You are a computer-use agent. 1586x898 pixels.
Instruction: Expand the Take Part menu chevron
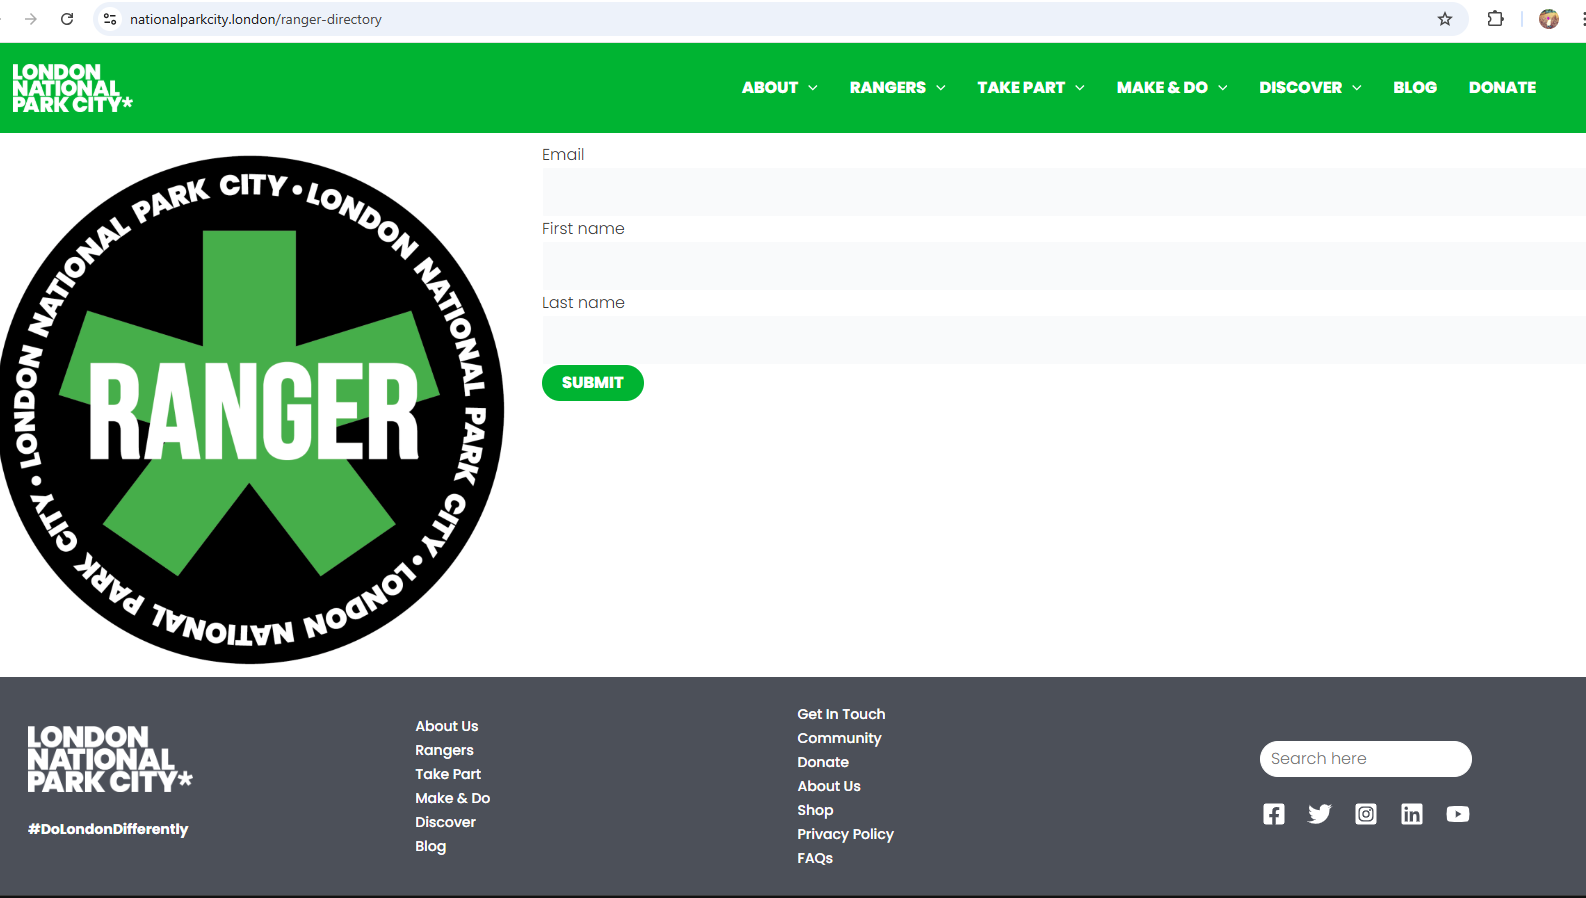tap(1080, 88)
